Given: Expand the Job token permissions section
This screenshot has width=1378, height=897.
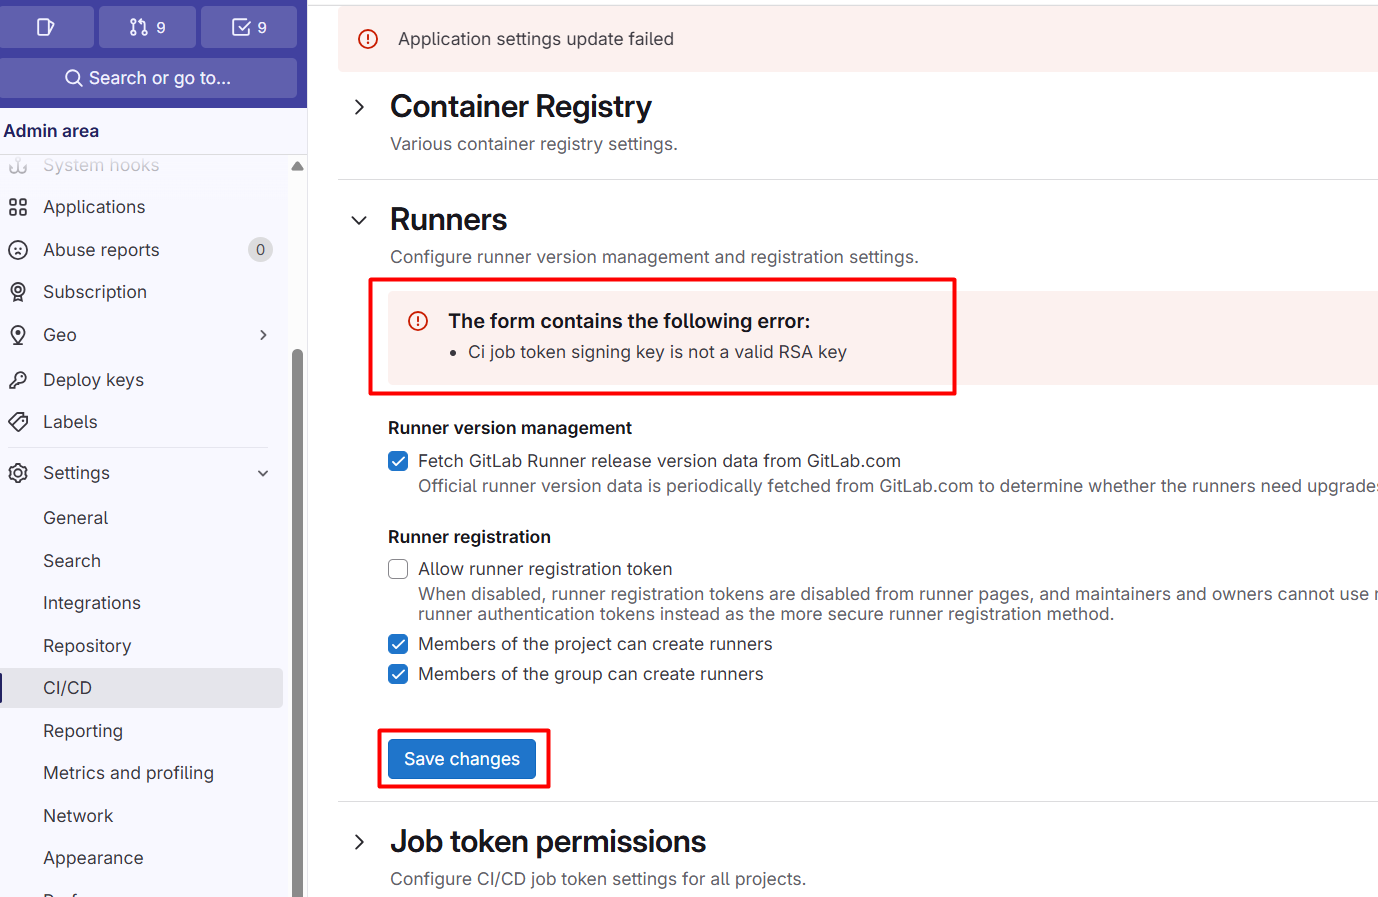Looking at the screenshot, I should (x=359, y=841).
